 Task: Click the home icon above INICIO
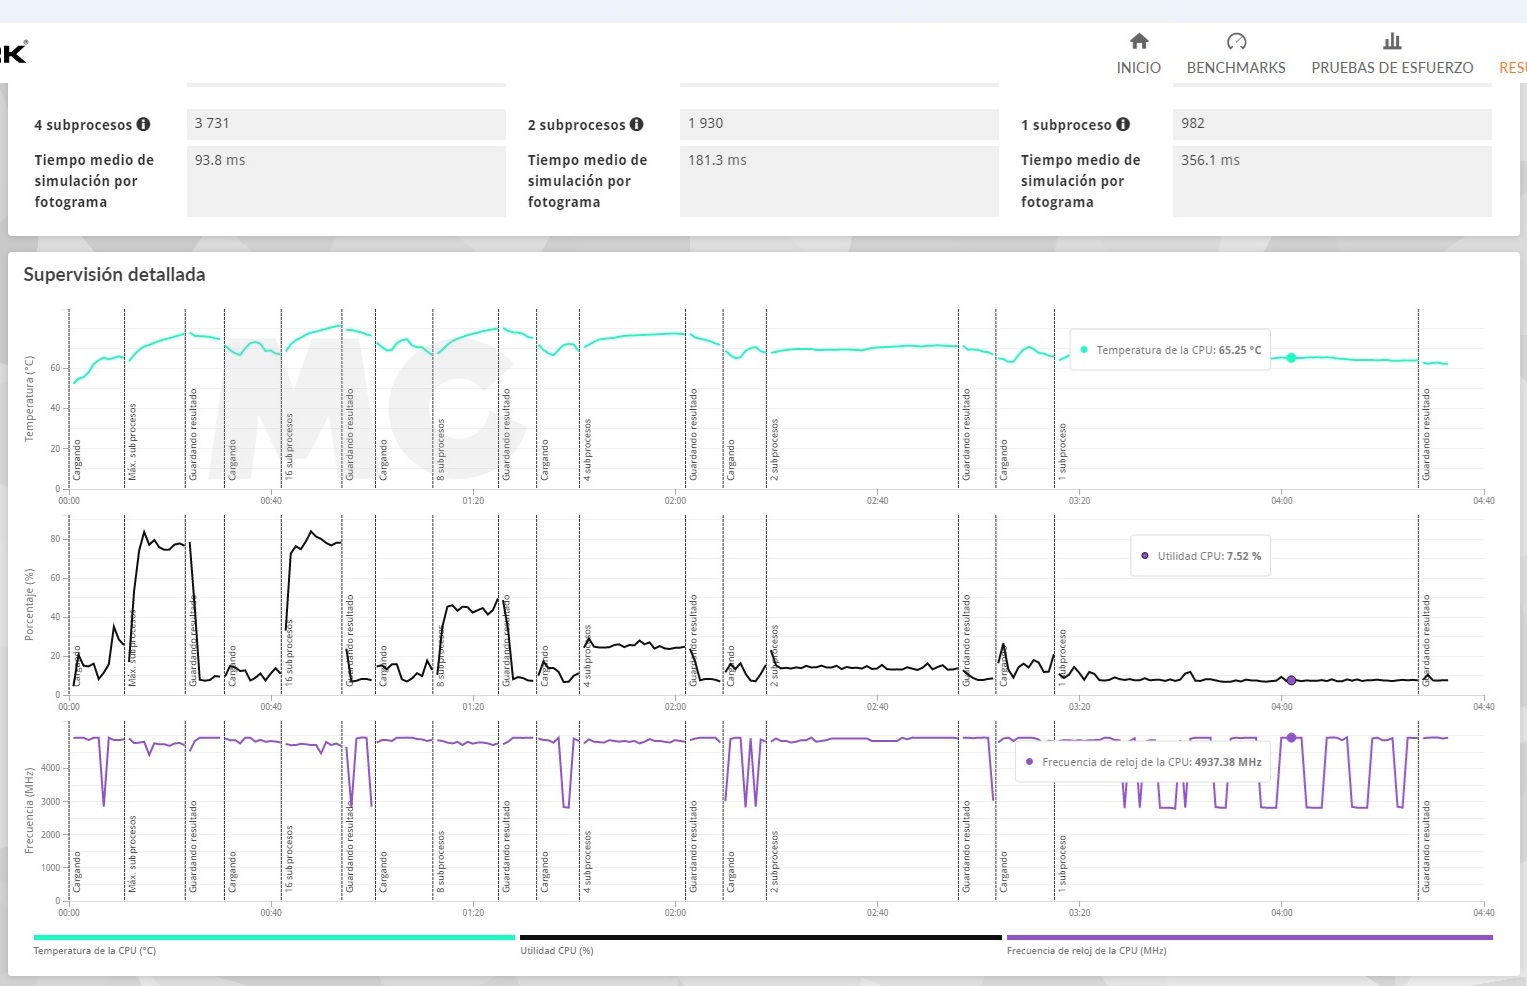[x=1138, y=41]
